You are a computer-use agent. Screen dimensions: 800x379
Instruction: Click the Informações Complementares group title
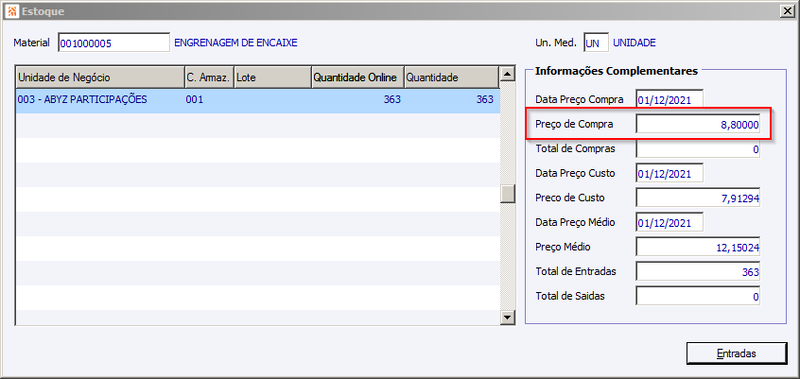click(x=616, y=71)
